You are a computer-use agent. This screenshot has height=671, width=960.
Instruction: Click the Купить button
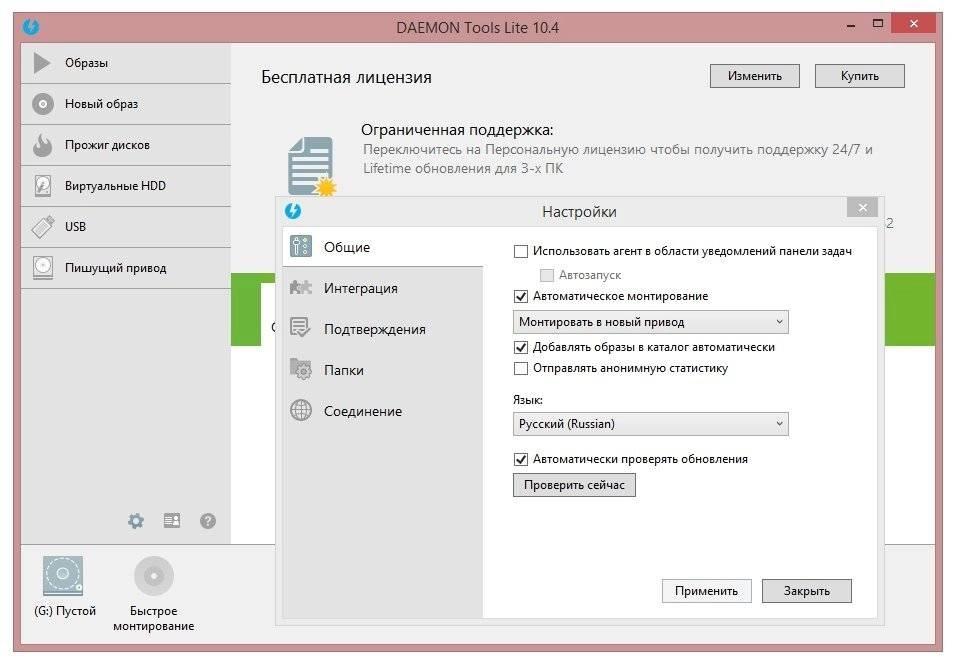click(860, 76)
